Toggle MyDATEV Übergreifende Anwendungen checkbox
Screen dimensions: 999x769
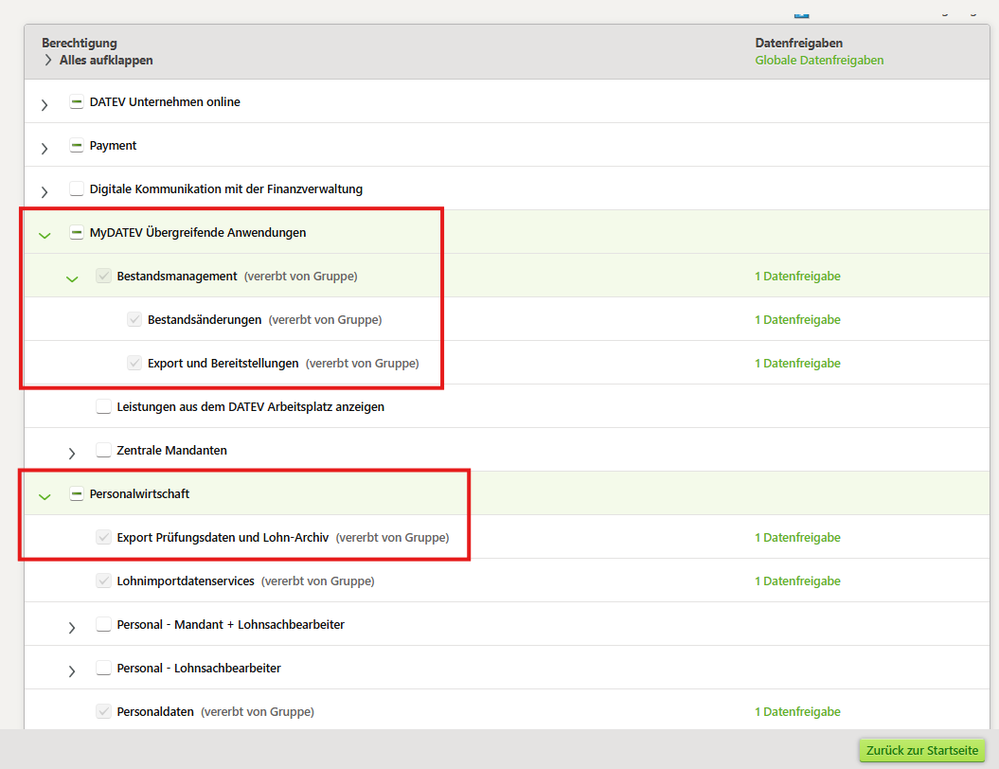[x=76, y=233]
